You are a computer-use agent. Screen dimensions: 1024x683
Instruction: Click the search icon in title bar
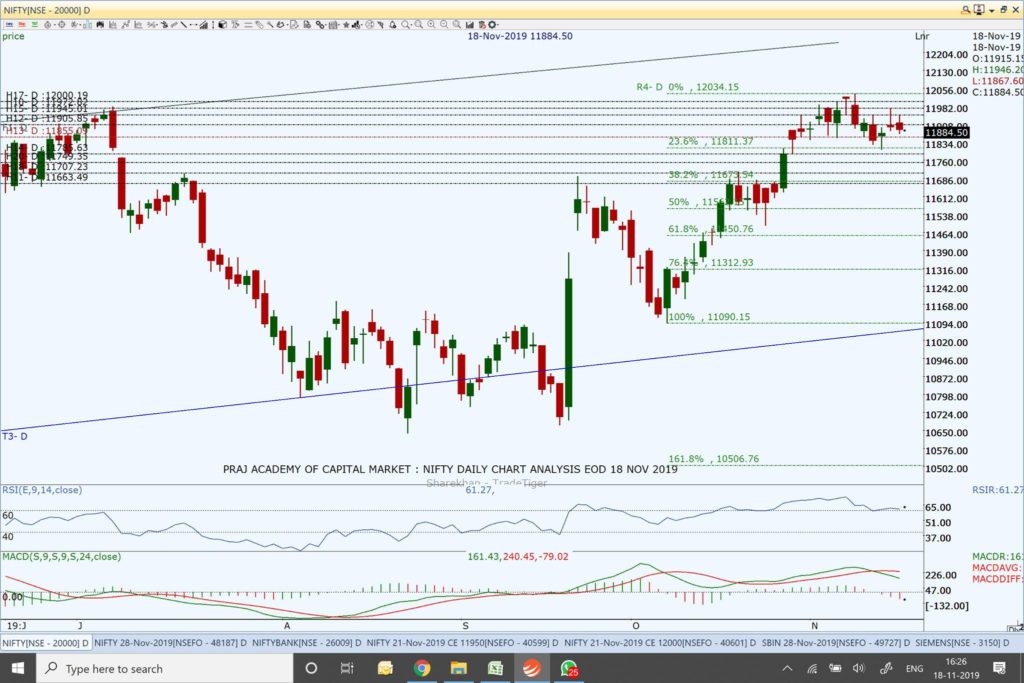[x=965, y=9]
